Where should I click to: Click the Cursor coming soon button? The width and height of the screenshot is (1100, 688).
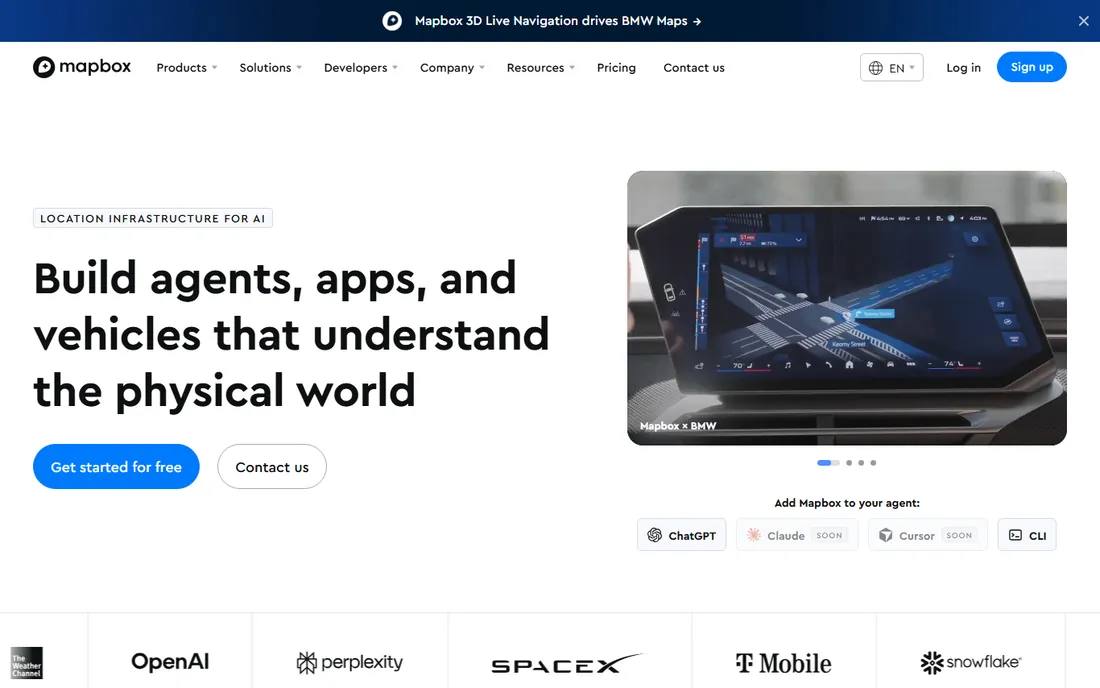pyautogui.click(x=927, y=535)
